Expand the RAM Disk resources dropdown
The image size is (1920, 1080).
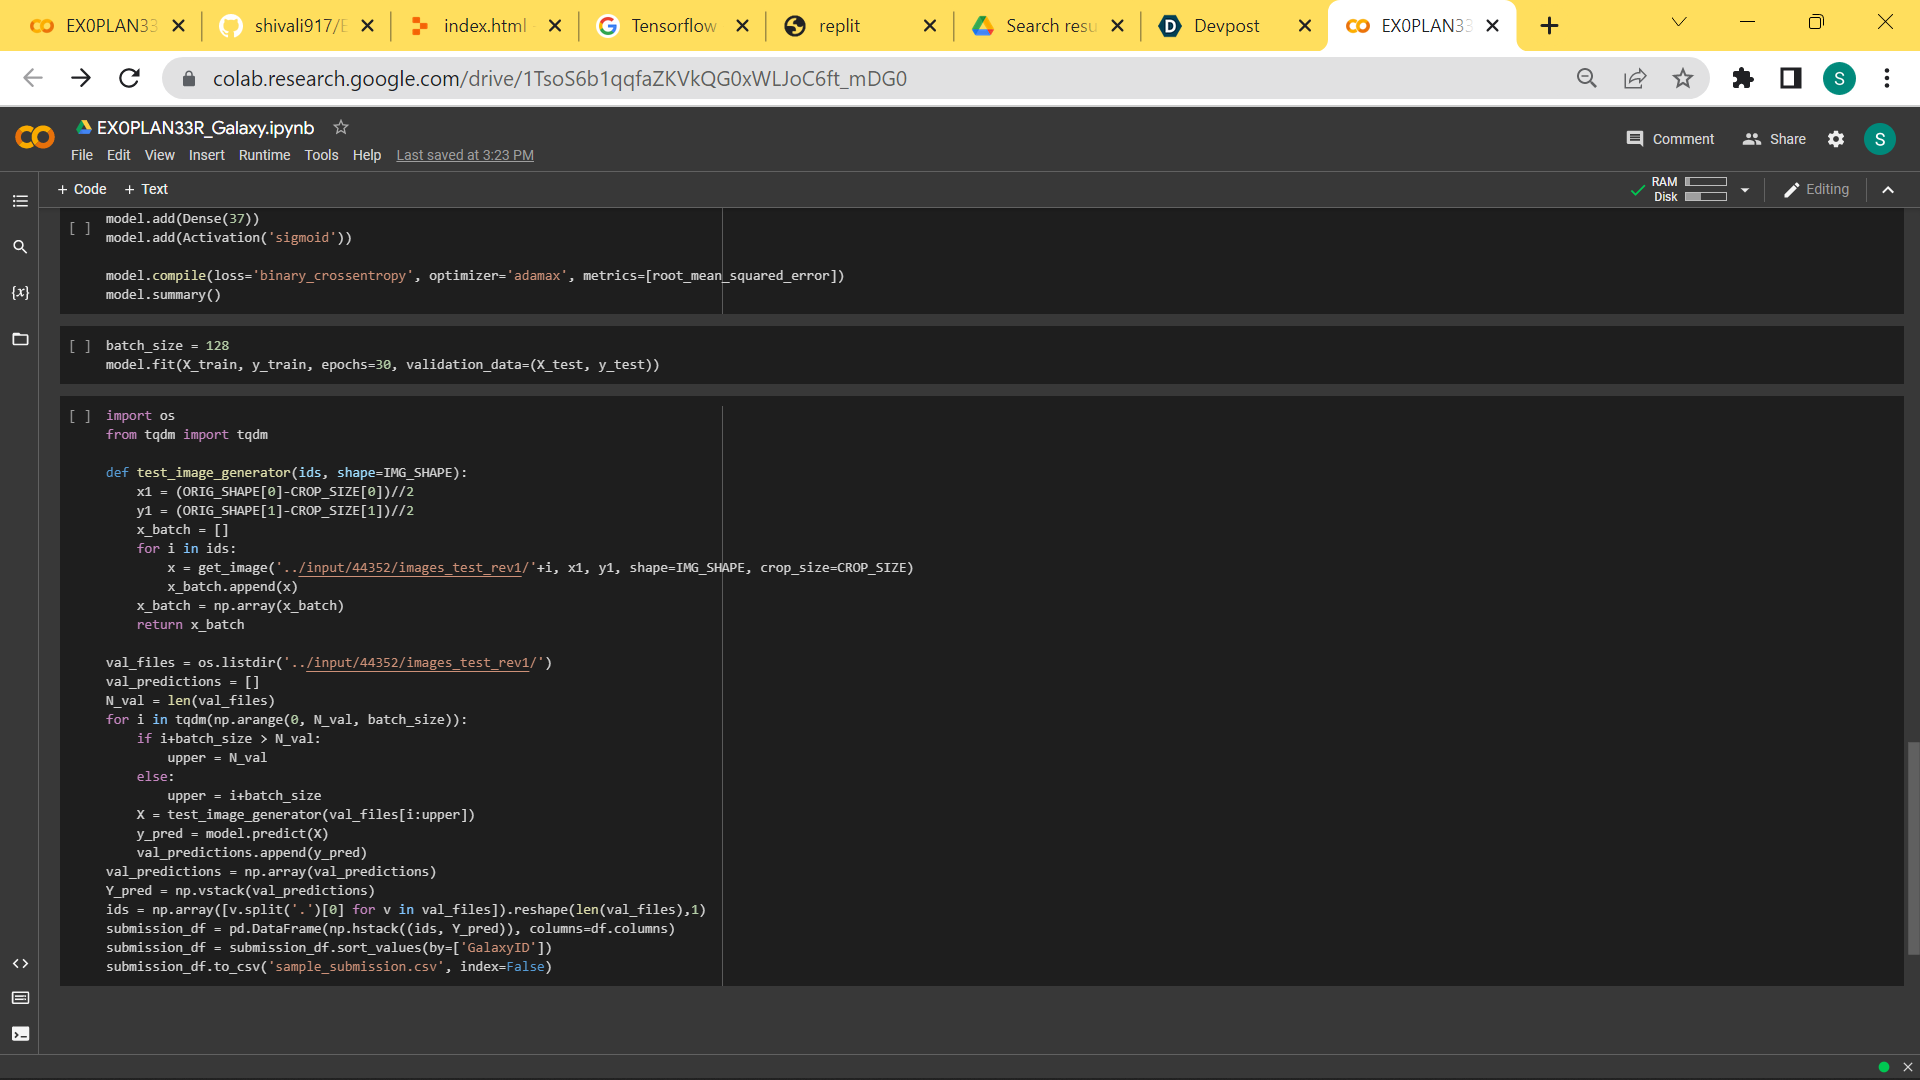tap(1745, 190)
